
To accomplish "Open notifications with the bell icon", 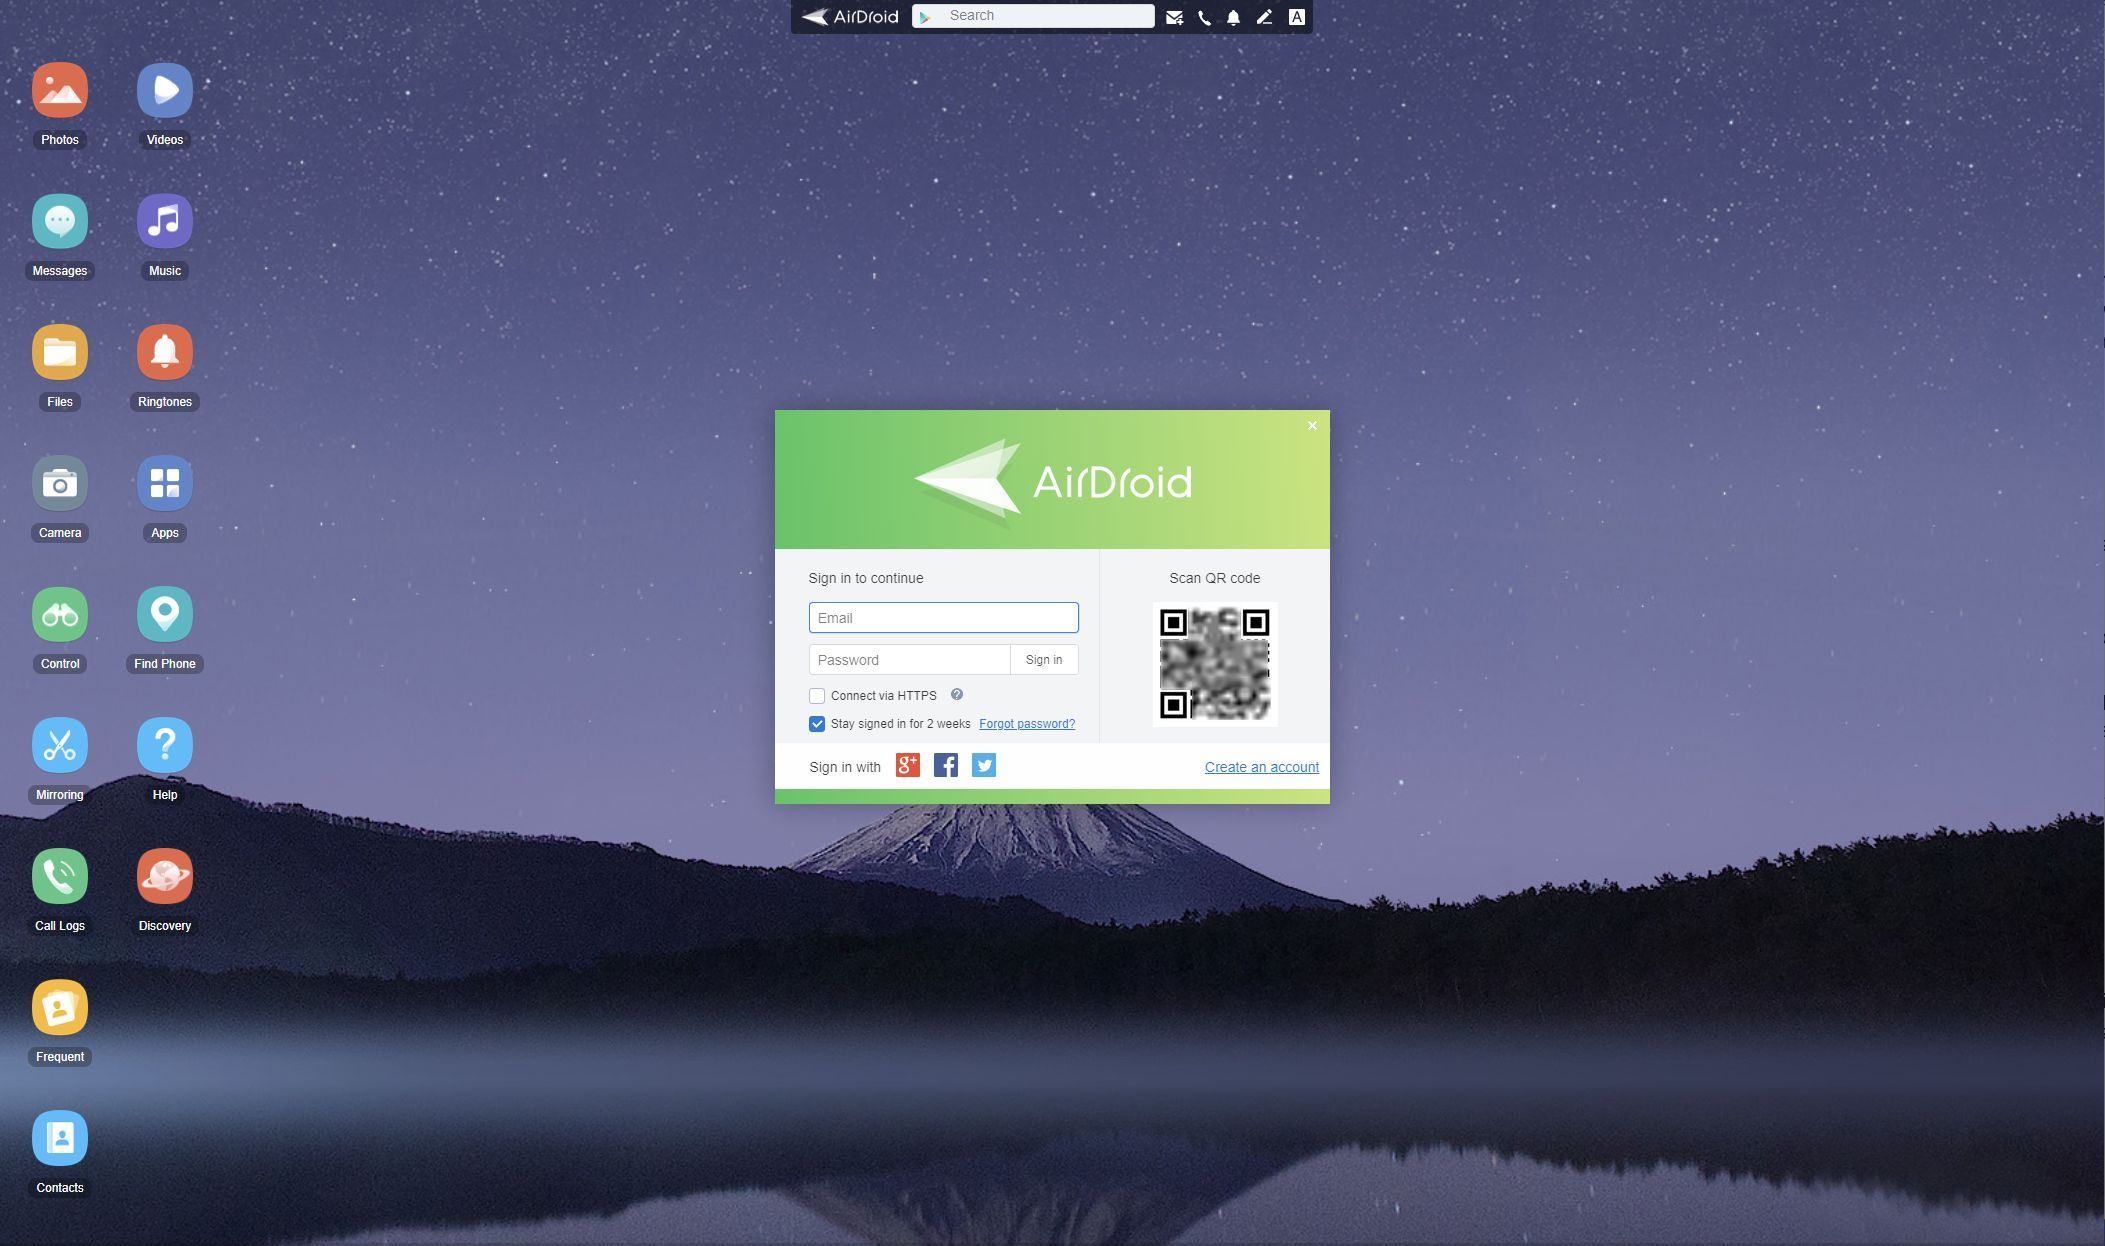I will click(1234, 16).
